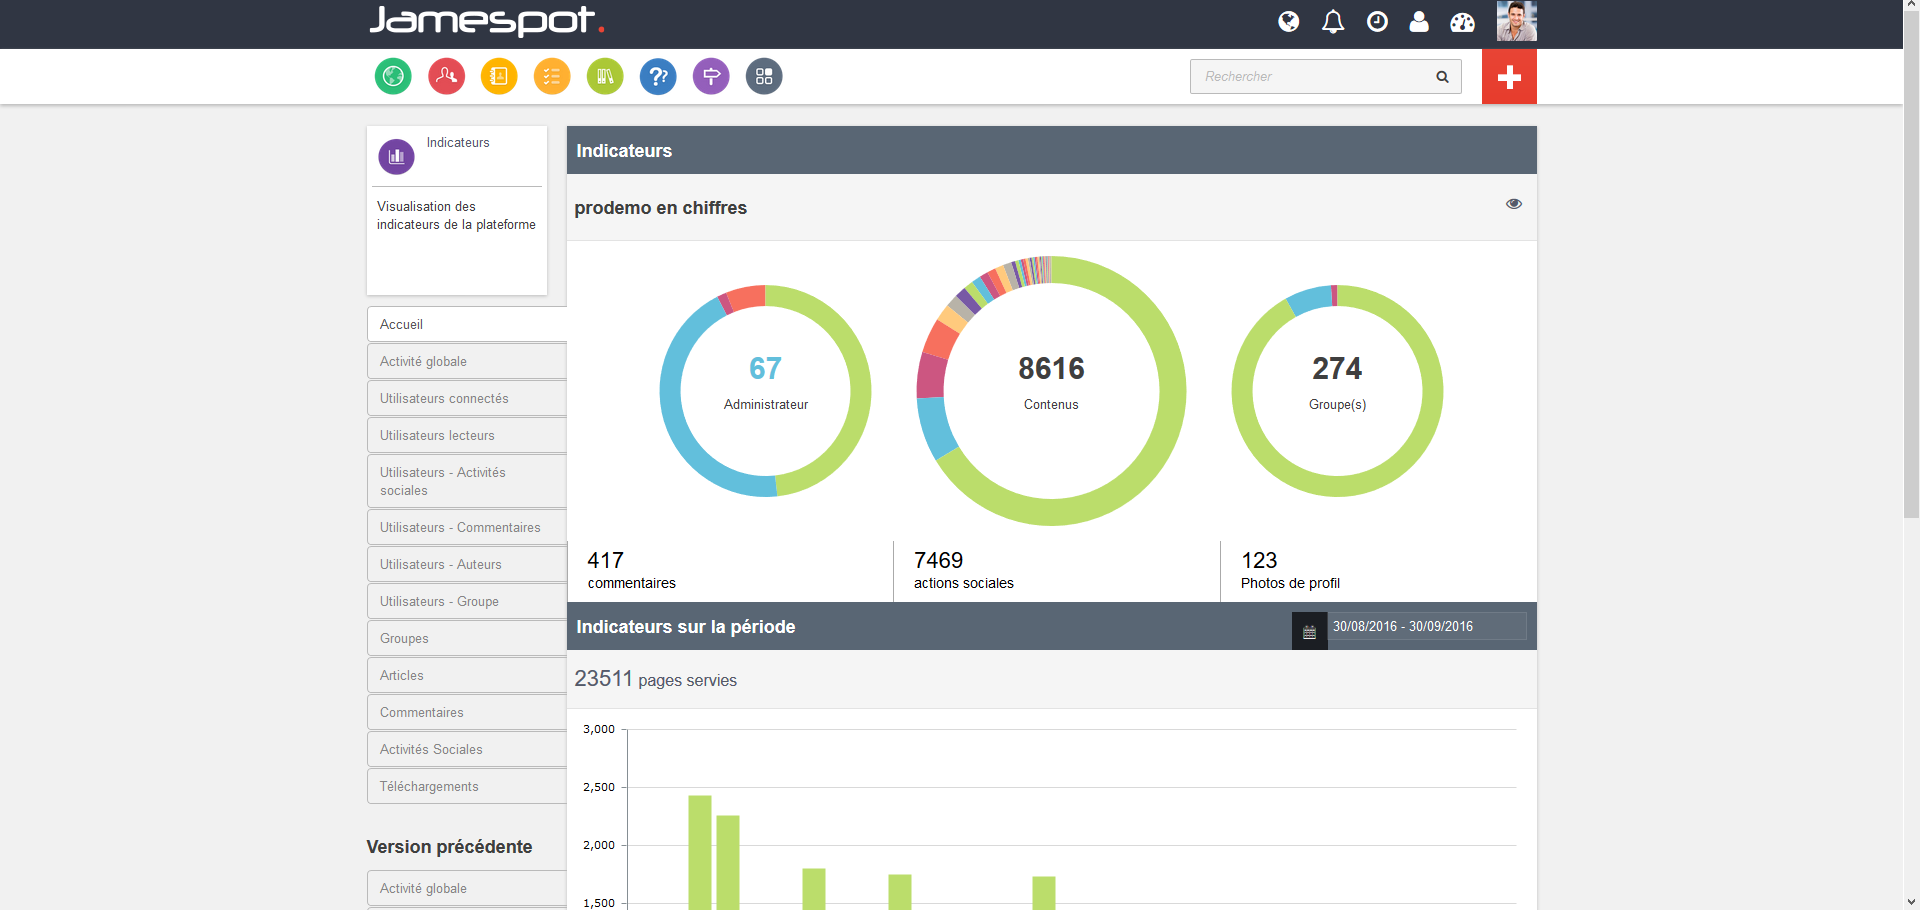Open the blue question mark icon
Image resolution: width=1920 pixels, height=910 pixels.
[x=658, y=76]
